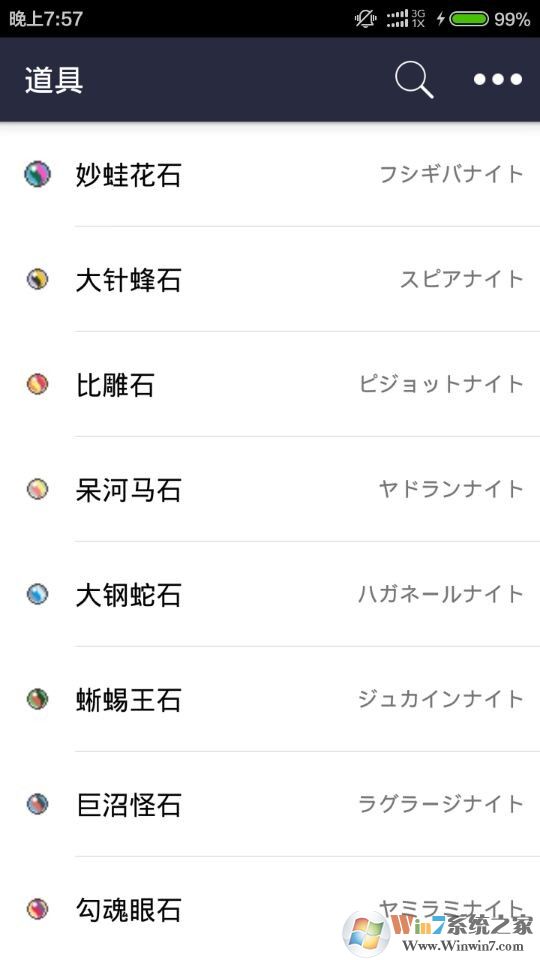Click the ハガネールナイト Japanese name
This screenshot has height=960, width=540.
(441, 594)
